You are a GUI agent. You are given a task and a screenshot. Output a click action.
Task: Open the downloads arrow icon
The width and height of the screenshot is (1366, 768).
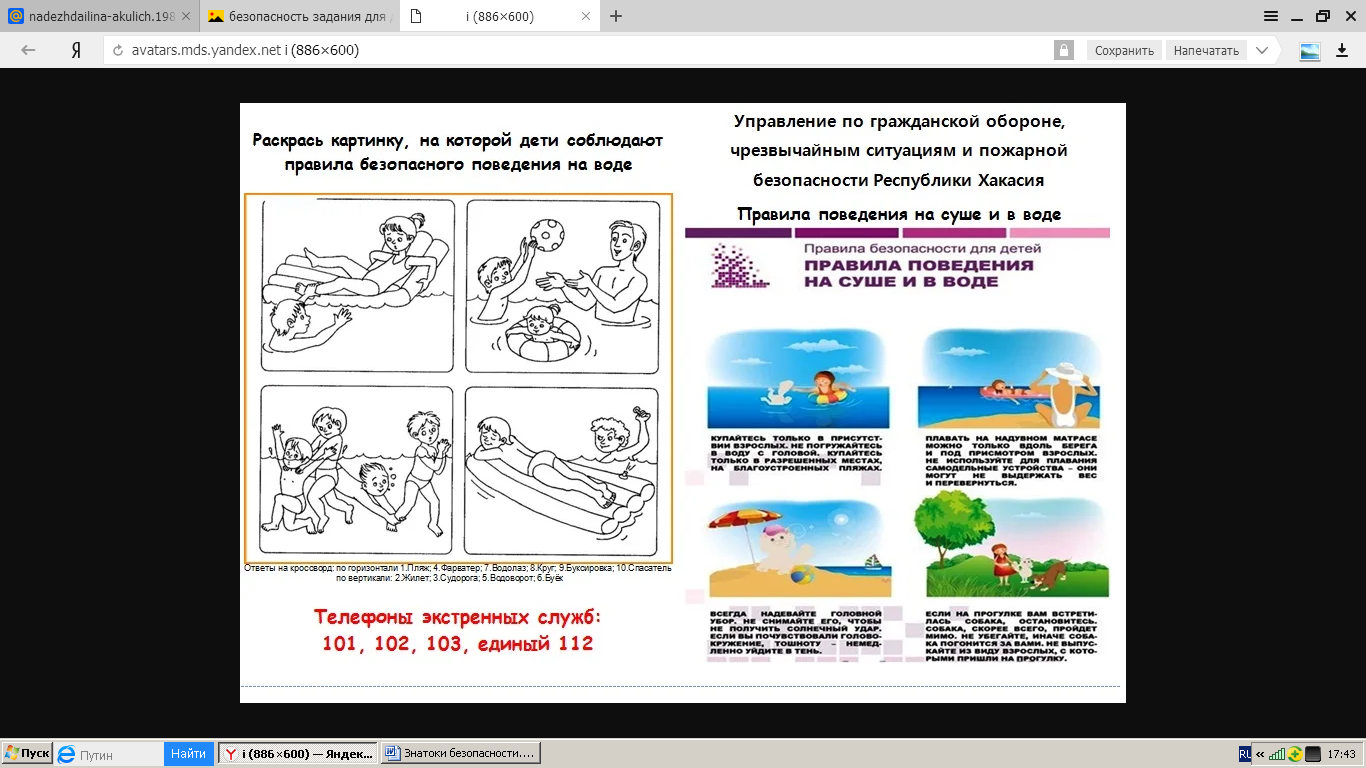click(x=1342, y=50)
